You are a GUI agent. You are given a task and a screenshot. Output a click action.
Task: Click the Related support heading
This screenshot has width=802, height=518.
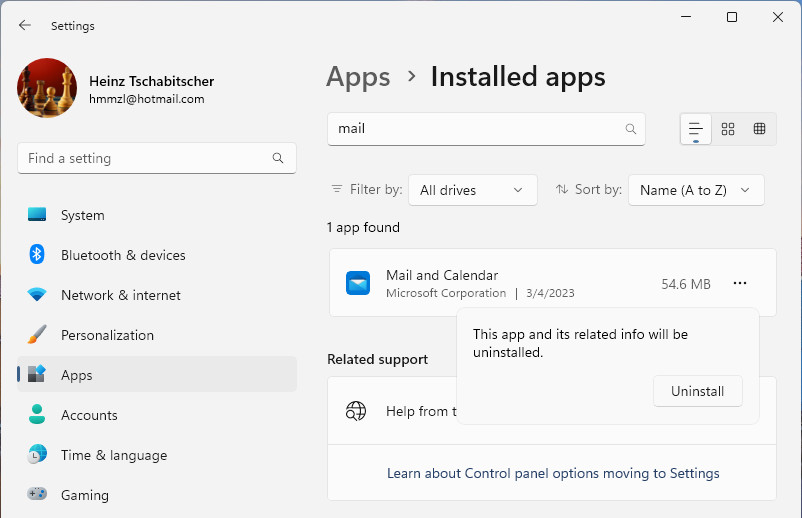tap(377, 359)
